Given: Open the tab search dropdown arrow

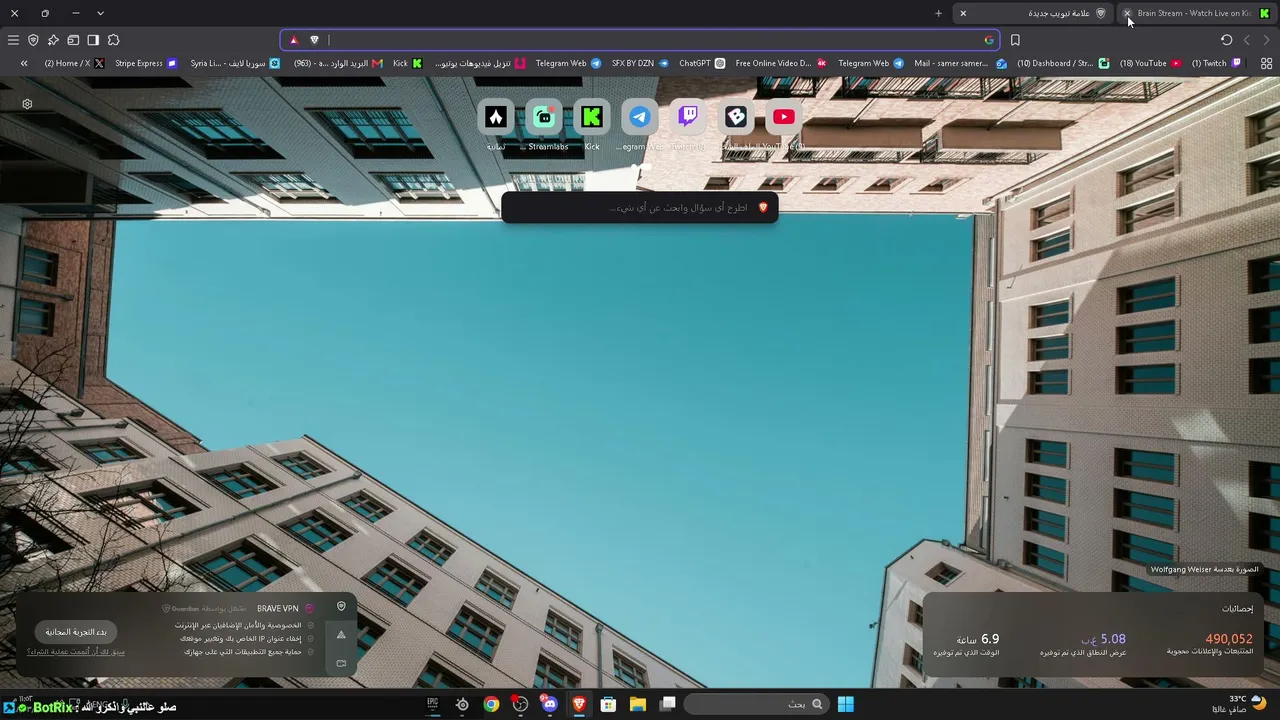Looking at the screenshot, I should tap(100, 13).
